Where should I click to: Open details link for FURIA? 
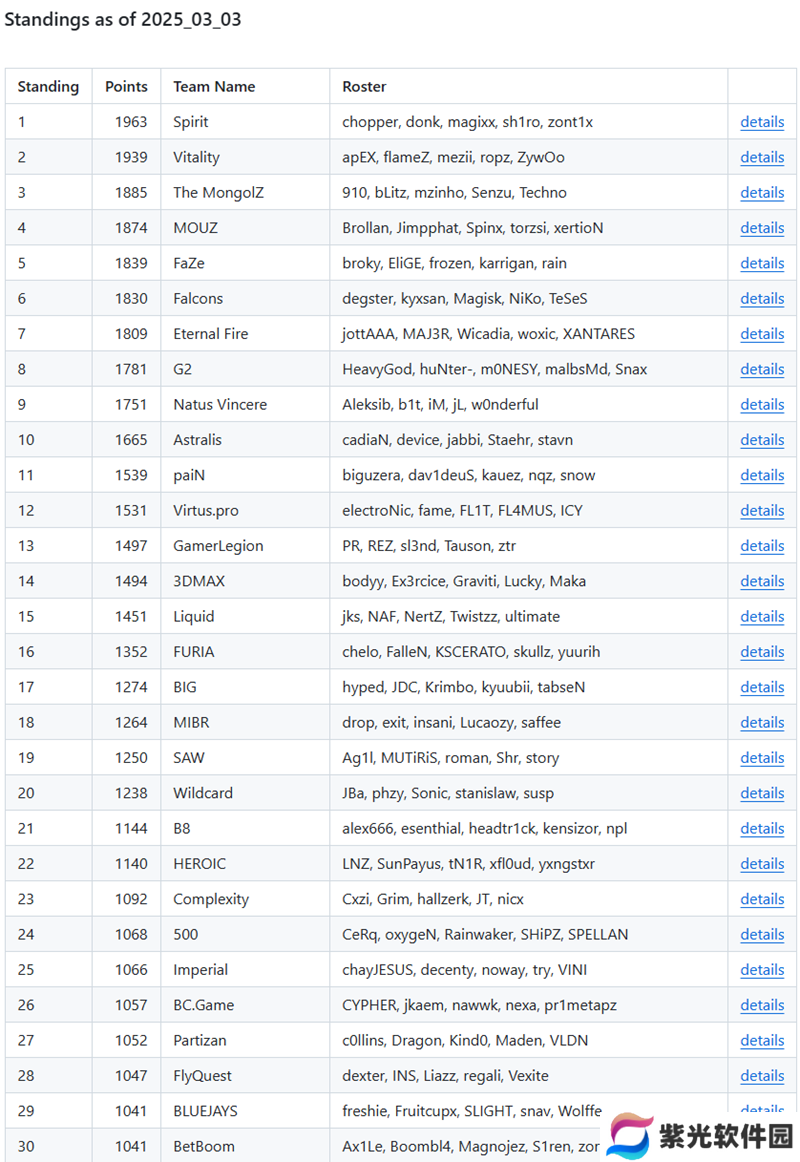point(761,651)
